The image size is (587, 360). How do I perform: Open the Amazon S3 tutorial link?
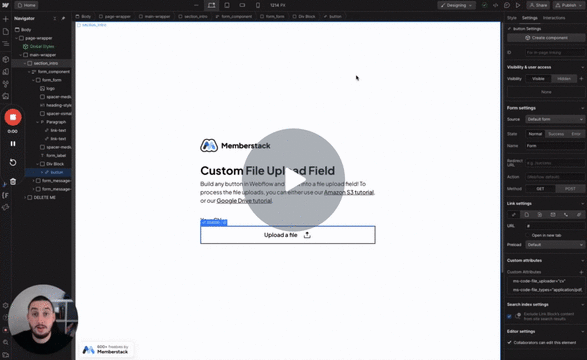pyautogui.click(x=349, y=192)
